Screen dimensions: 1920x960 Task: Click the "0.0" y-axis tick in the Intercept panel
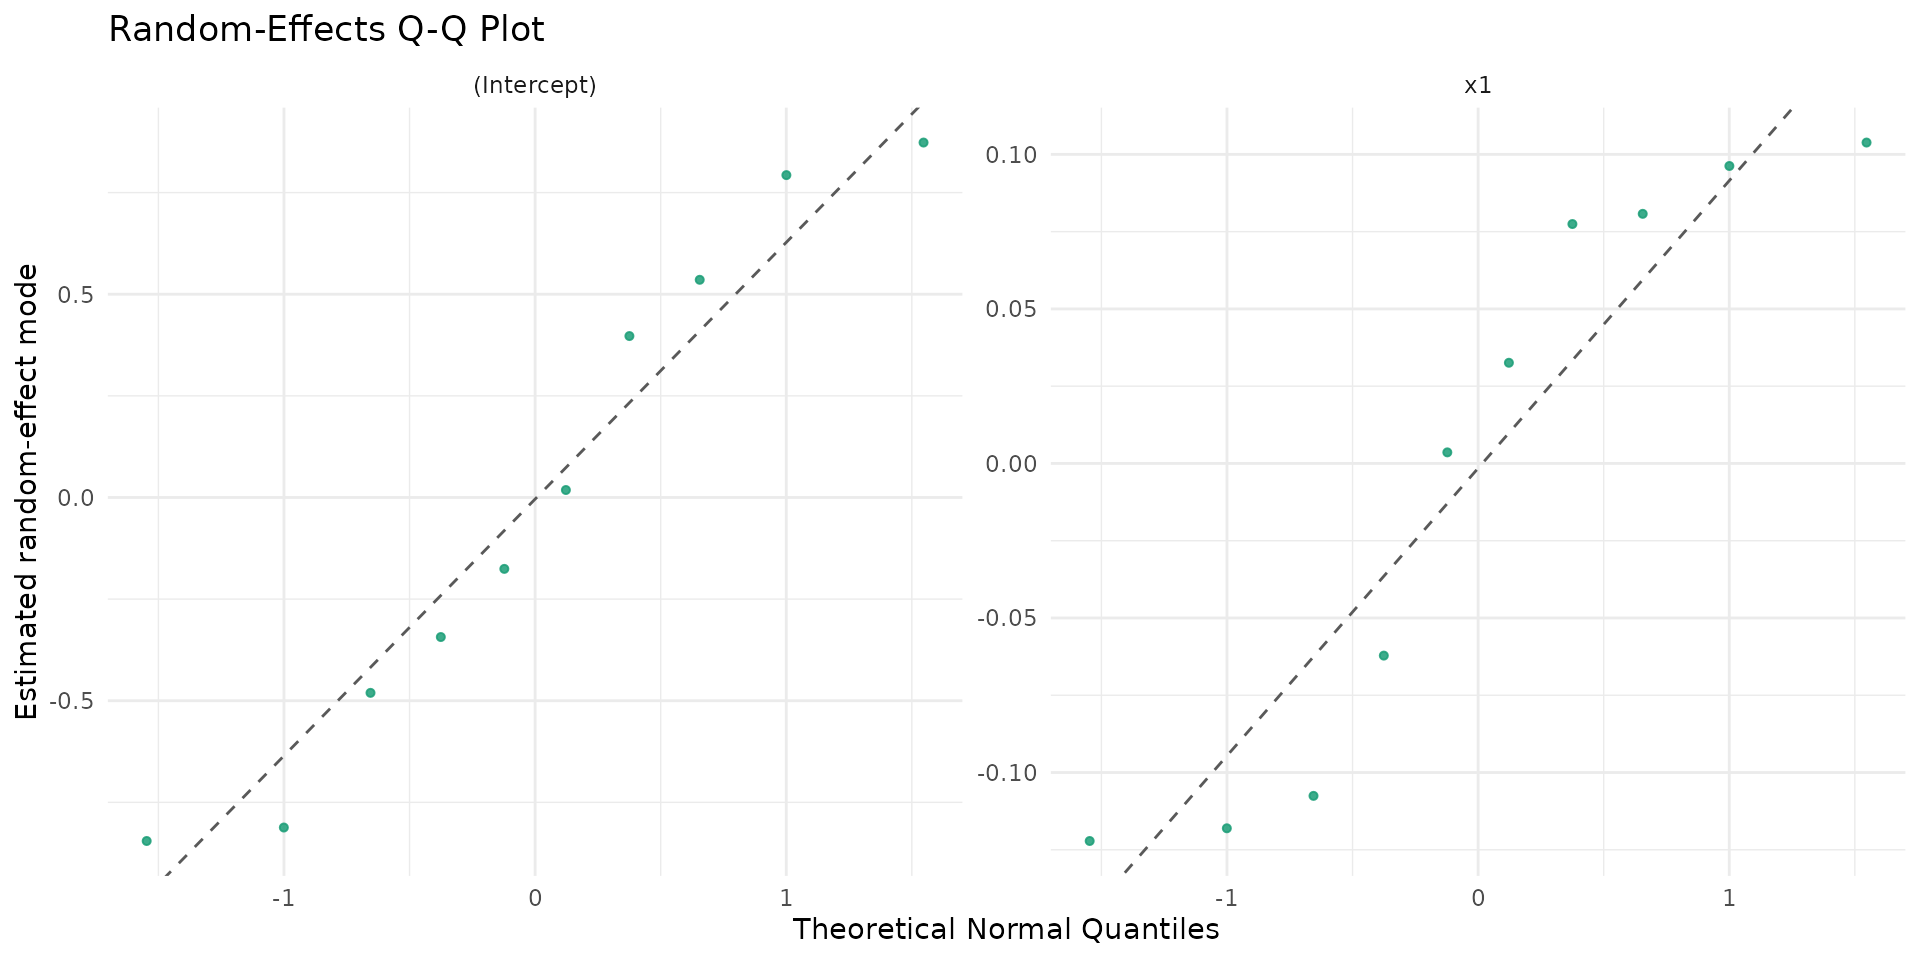pos(77,498)
